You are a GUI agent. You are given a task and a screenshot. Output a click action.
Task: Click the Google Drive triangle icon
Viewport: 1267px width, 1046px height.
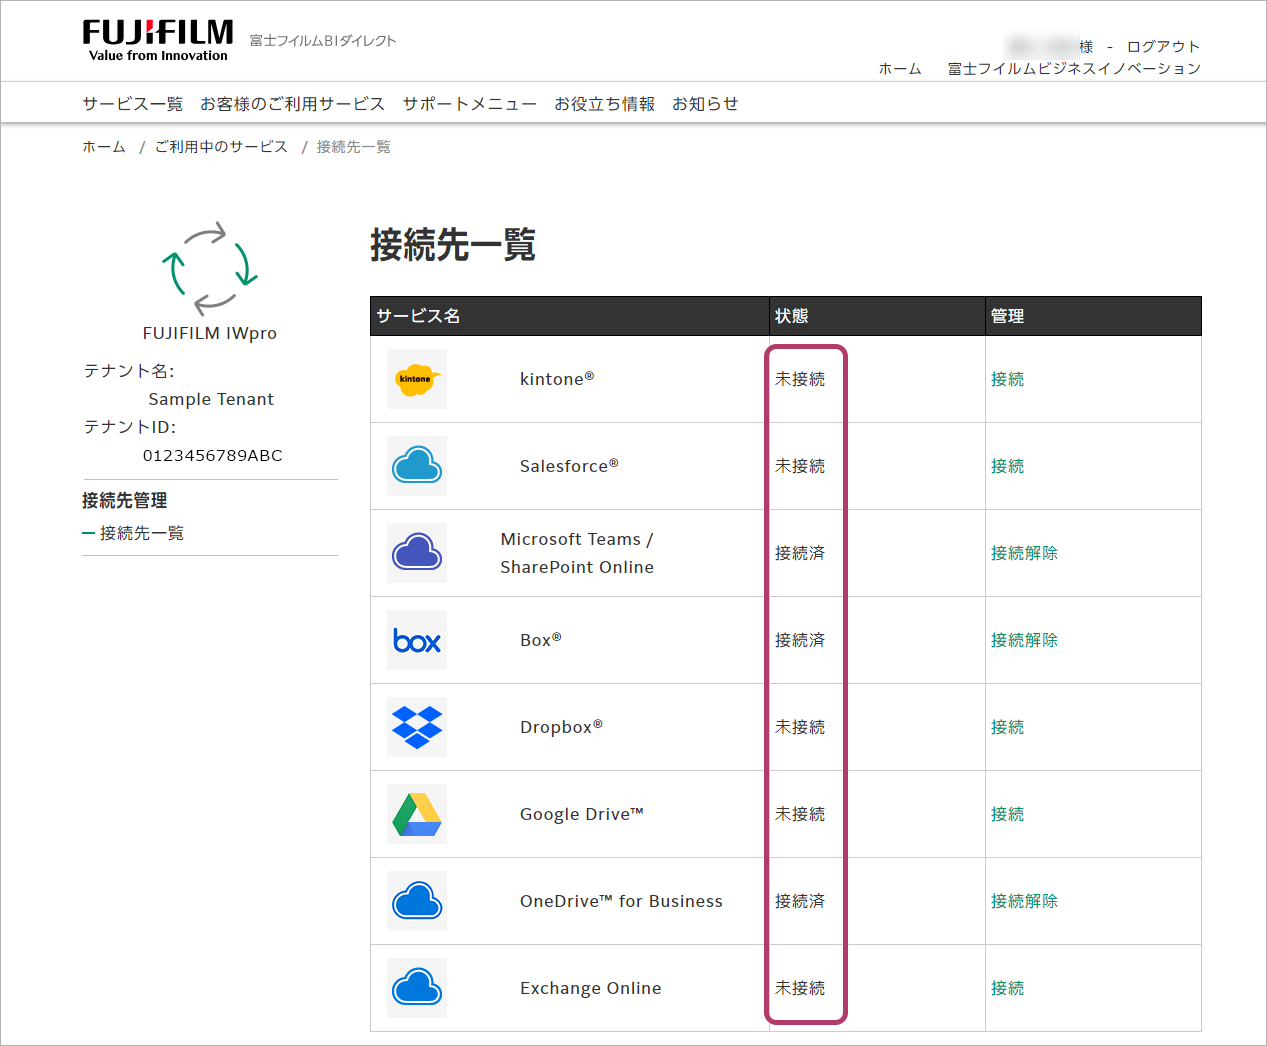[x=417, y=814]
